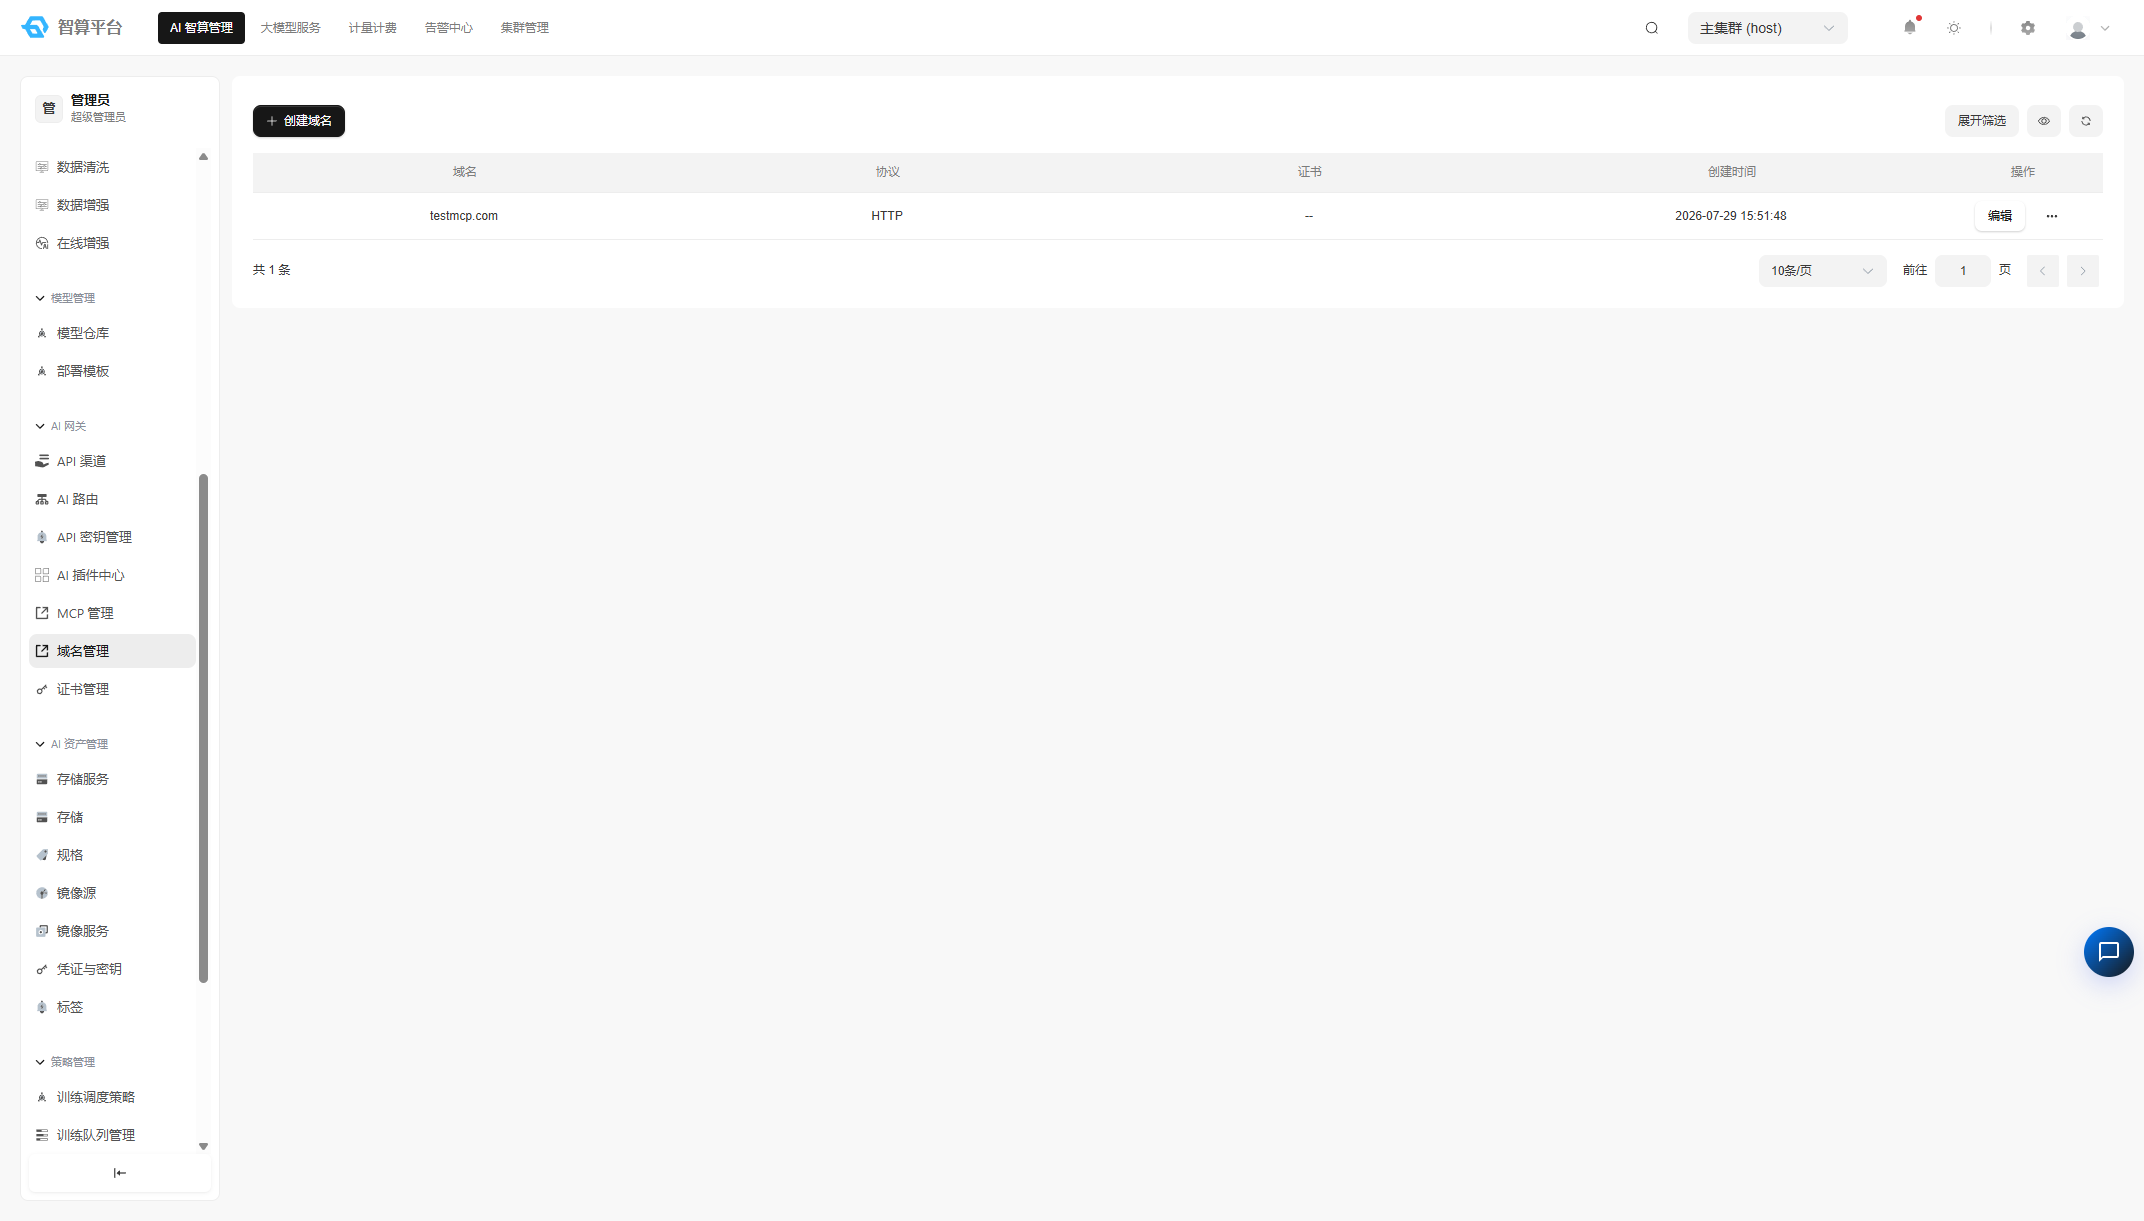Collapse the AI 网关 sidebar group
2144x1221 pixels.
coord(61,426)
